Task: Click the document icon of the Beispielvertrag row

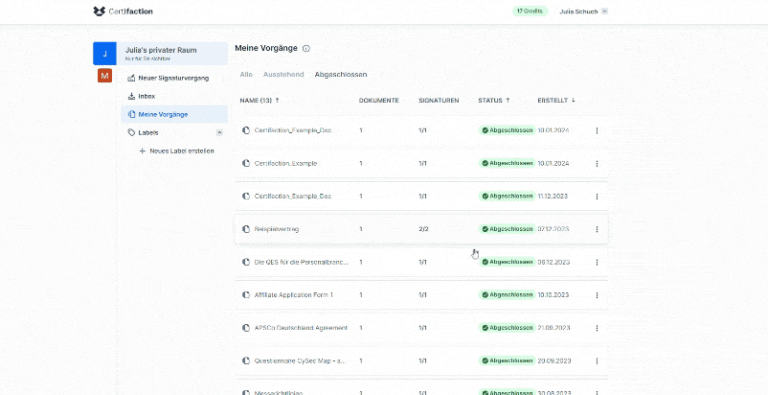Action: 246,229
